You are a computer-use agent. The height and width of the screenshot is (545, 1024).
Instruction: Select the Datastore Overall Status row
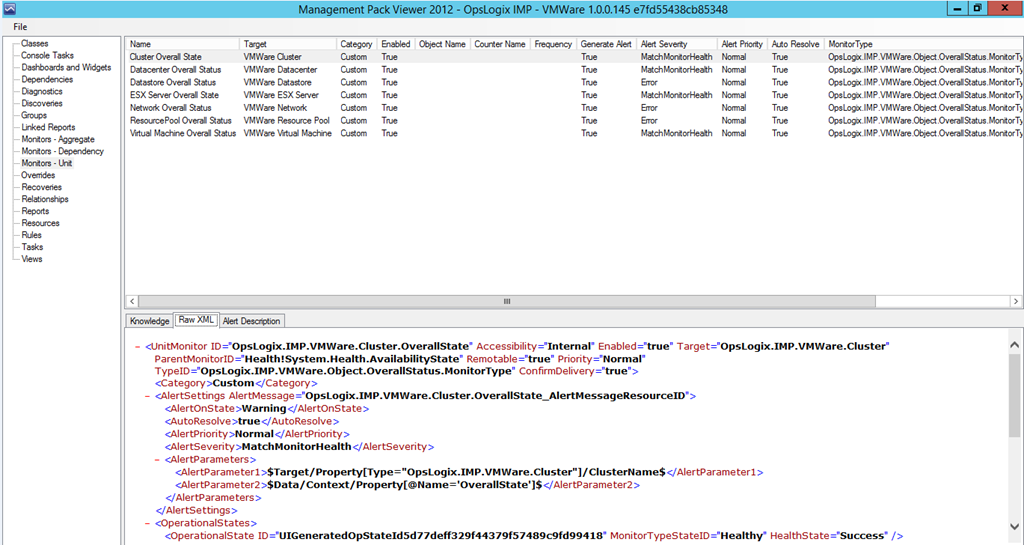(173, 82)
